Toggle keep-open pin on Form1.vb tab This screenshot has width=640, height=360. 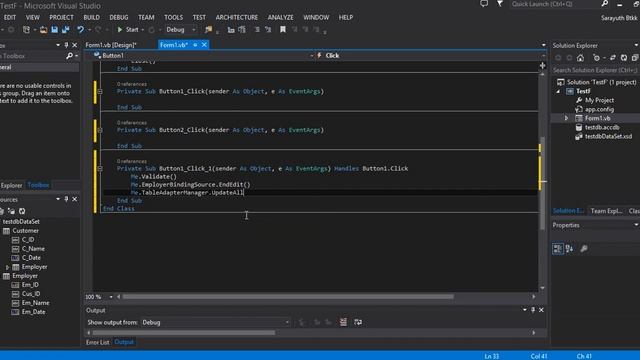pyautogui.click(x=195, y=45)
